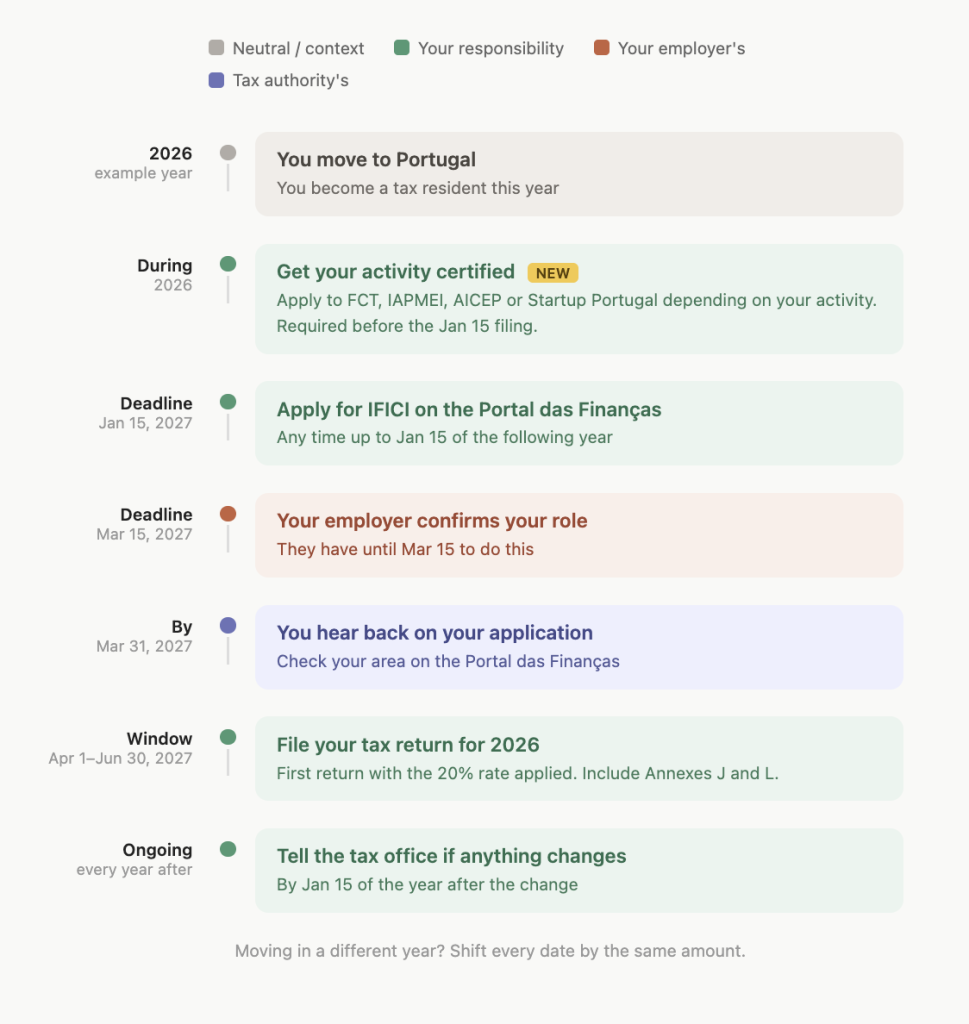Open You hear back on your application
The image size is (969, 1024).
(579, 647)
